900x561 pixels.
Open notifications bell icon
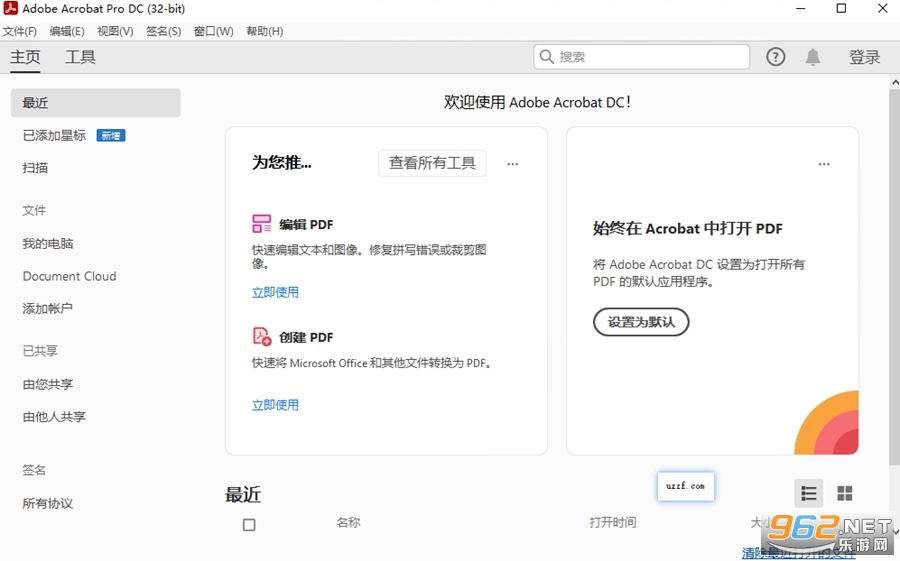tap(813, 57)
